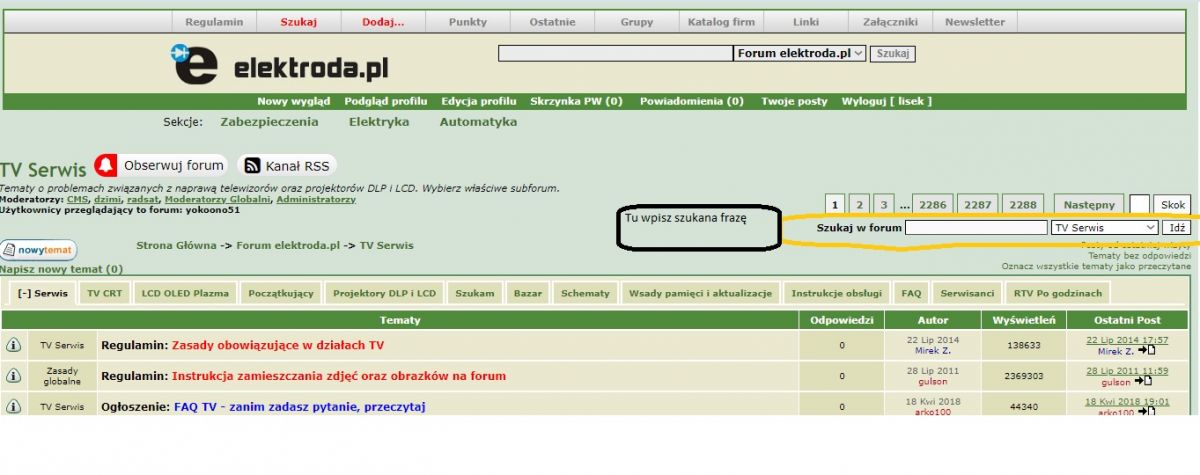Go to page 3 of the forum
This screenshot has height=475, width=1200.
[x=884, y=204]
